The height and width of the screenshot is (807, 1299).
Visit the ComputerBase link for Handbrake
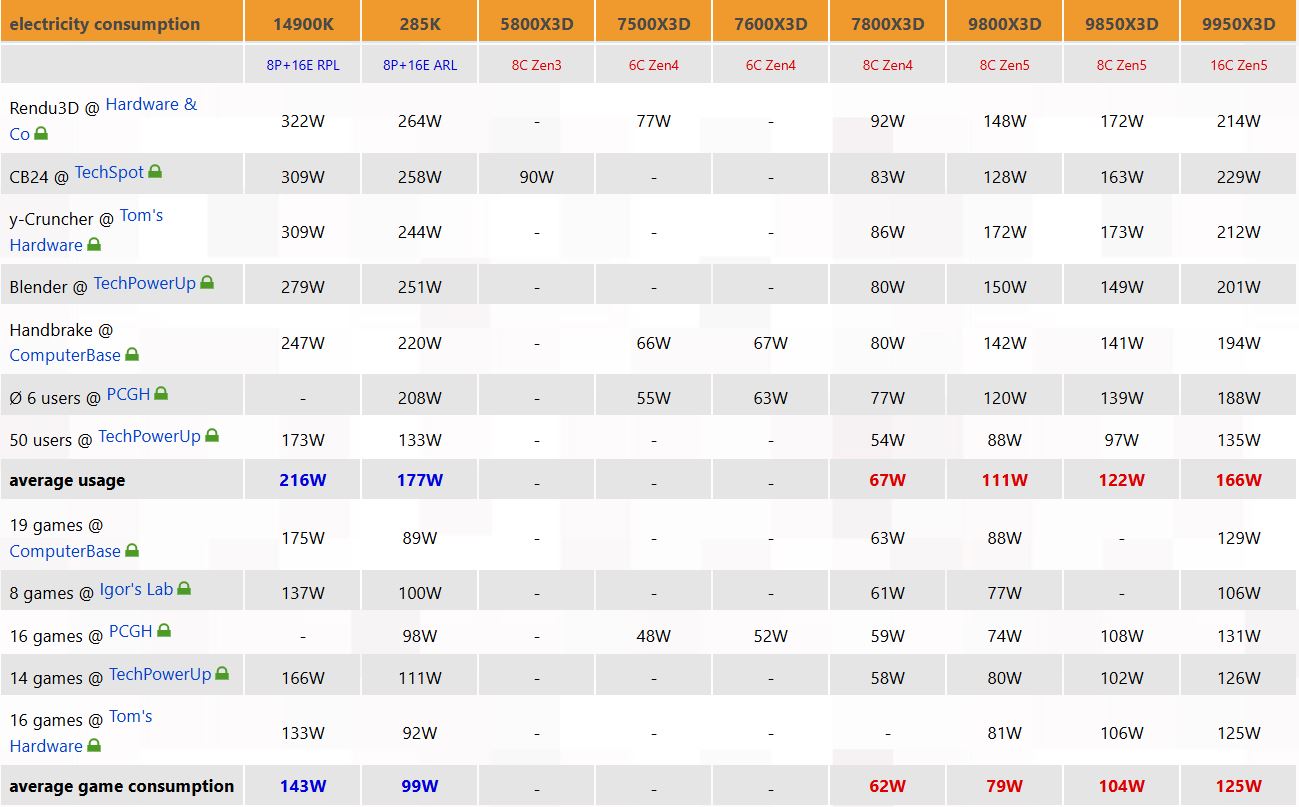tap(65, 355)
